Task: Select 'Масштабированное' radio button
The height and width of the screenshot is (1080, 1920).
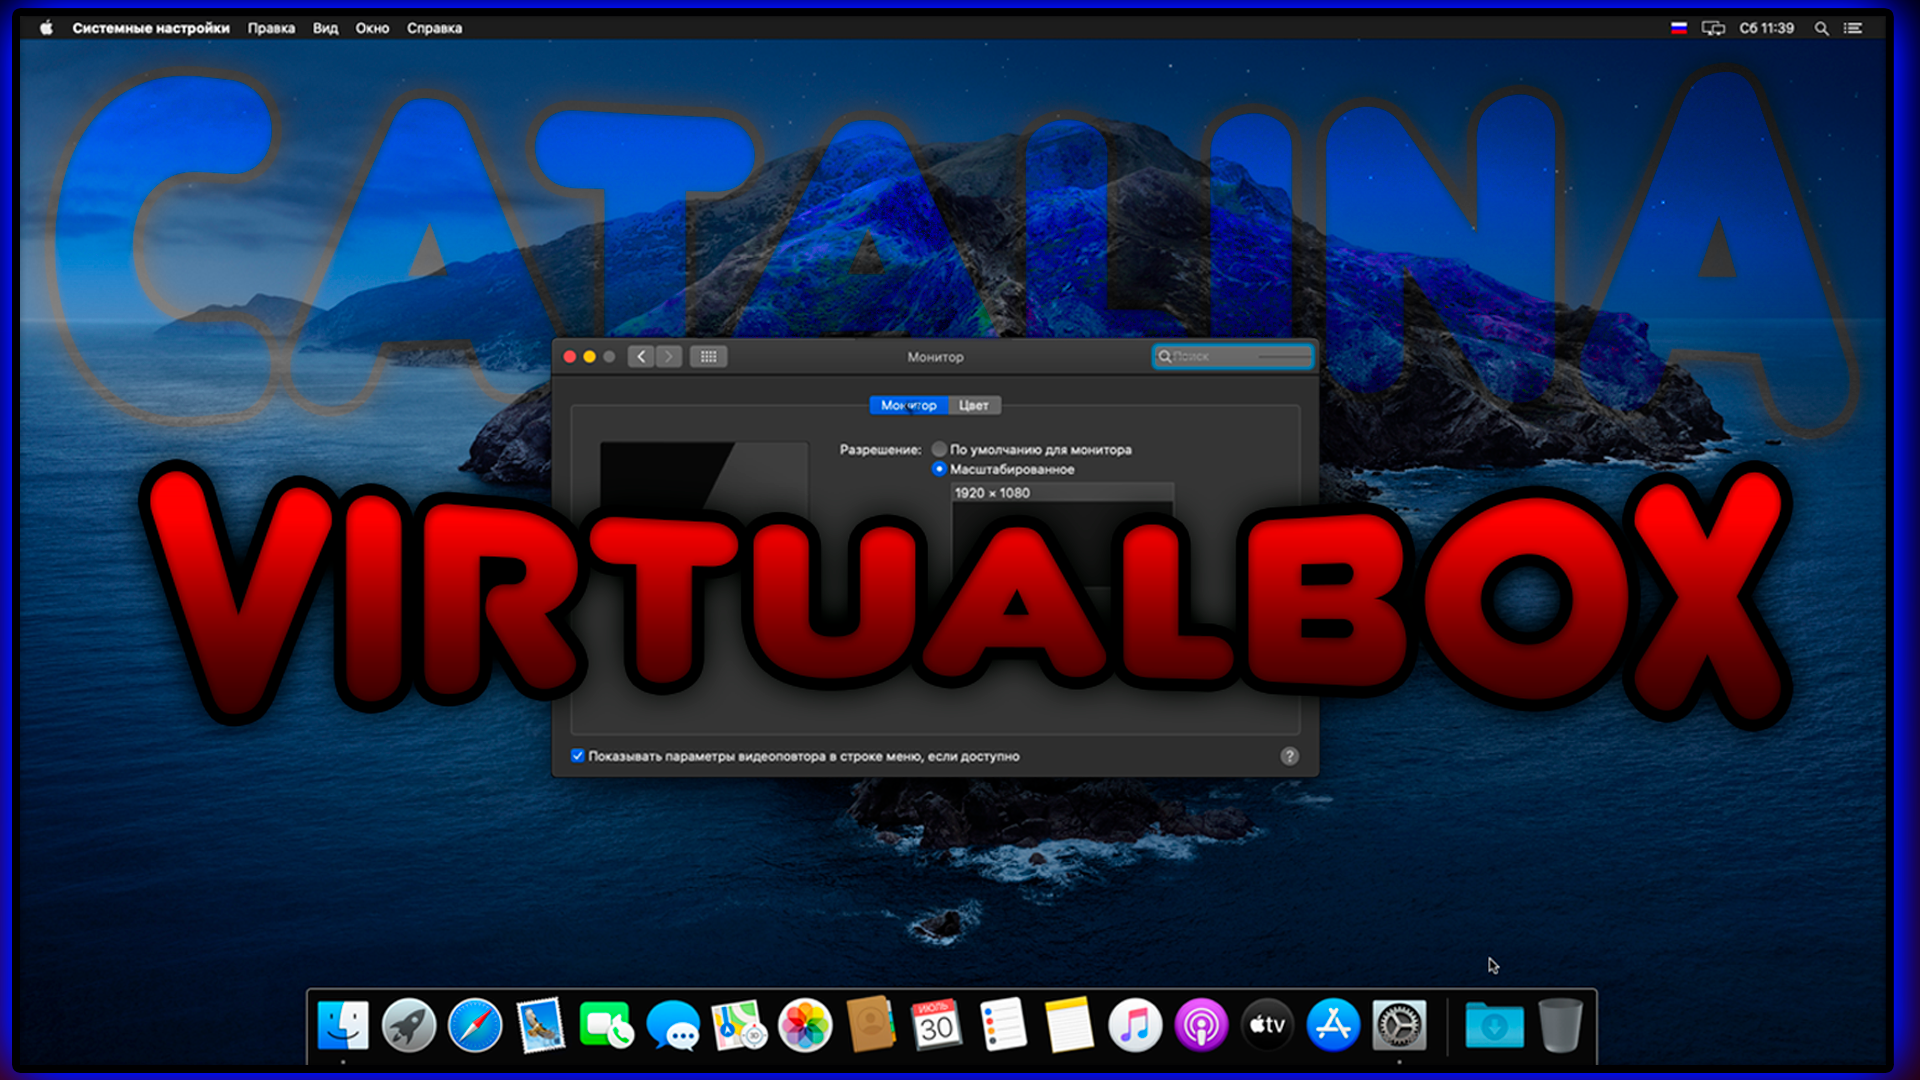Action: [x=939, y=469]
